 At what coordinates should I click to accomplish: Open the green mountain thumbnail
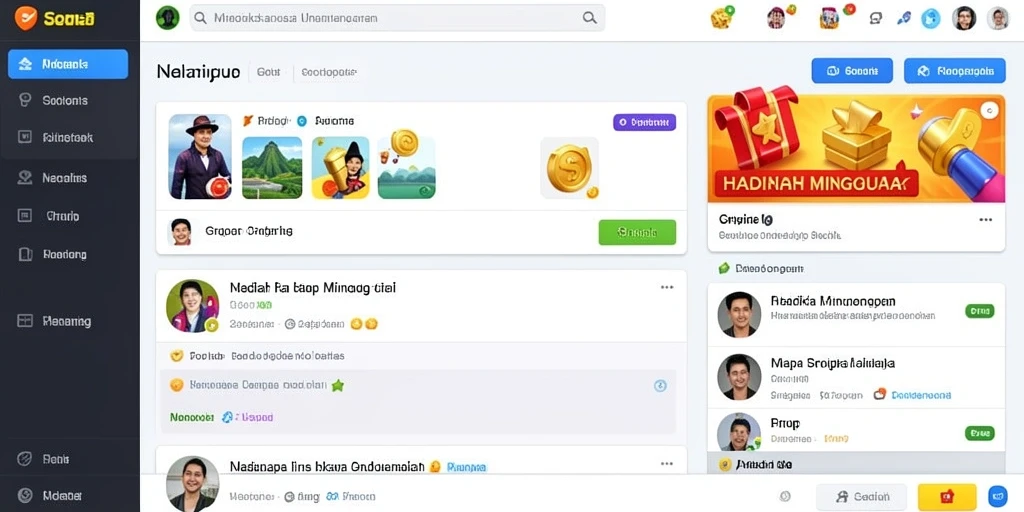point(272,167)
